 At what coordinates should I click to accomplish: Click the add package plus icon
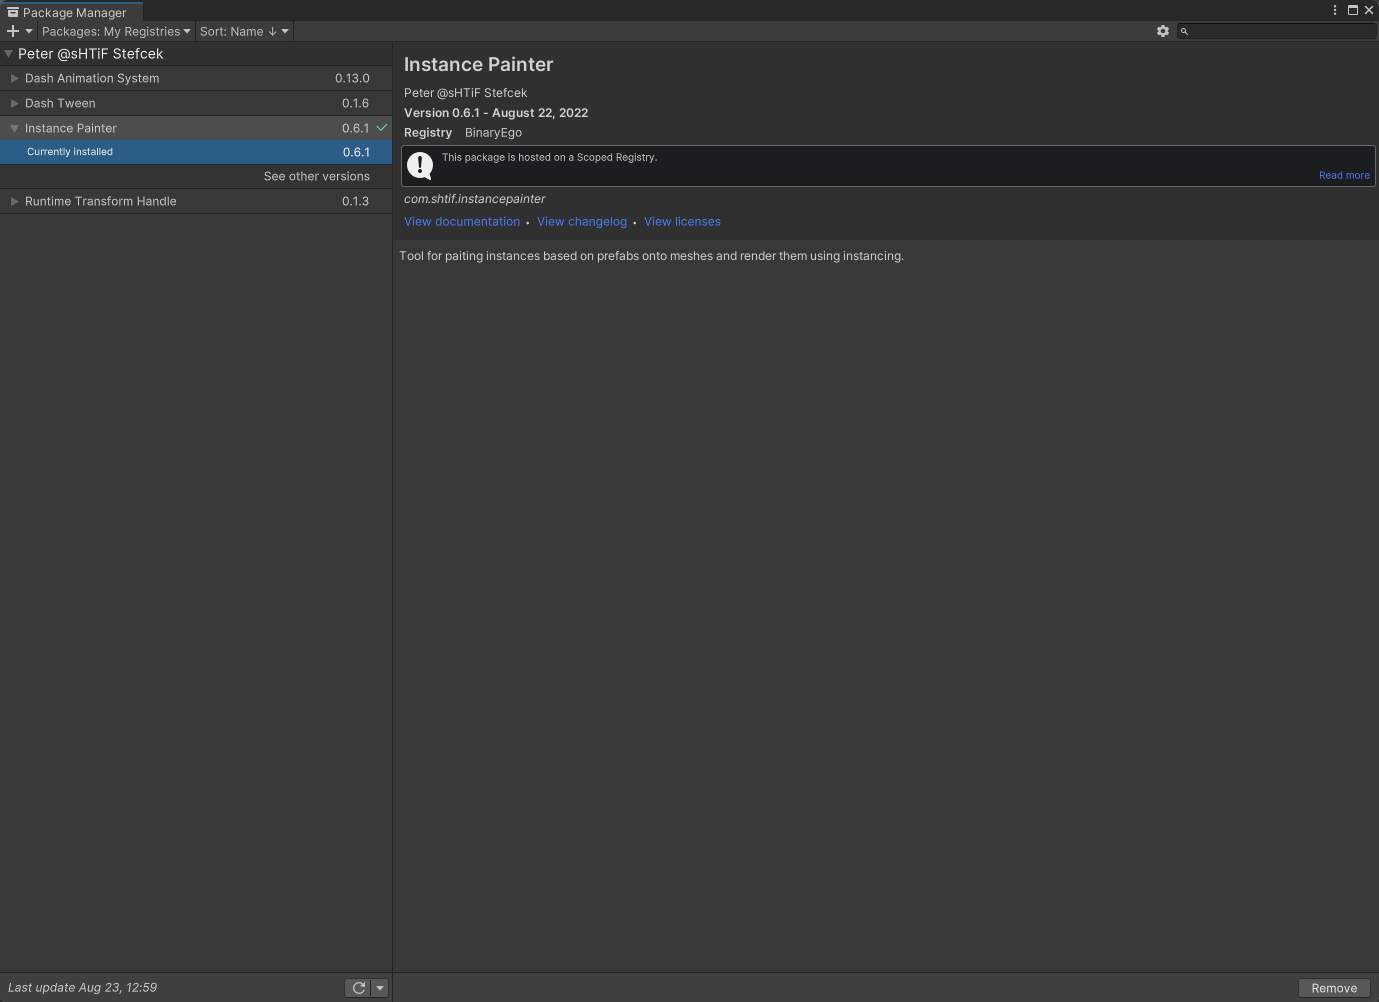pos(12,31)
